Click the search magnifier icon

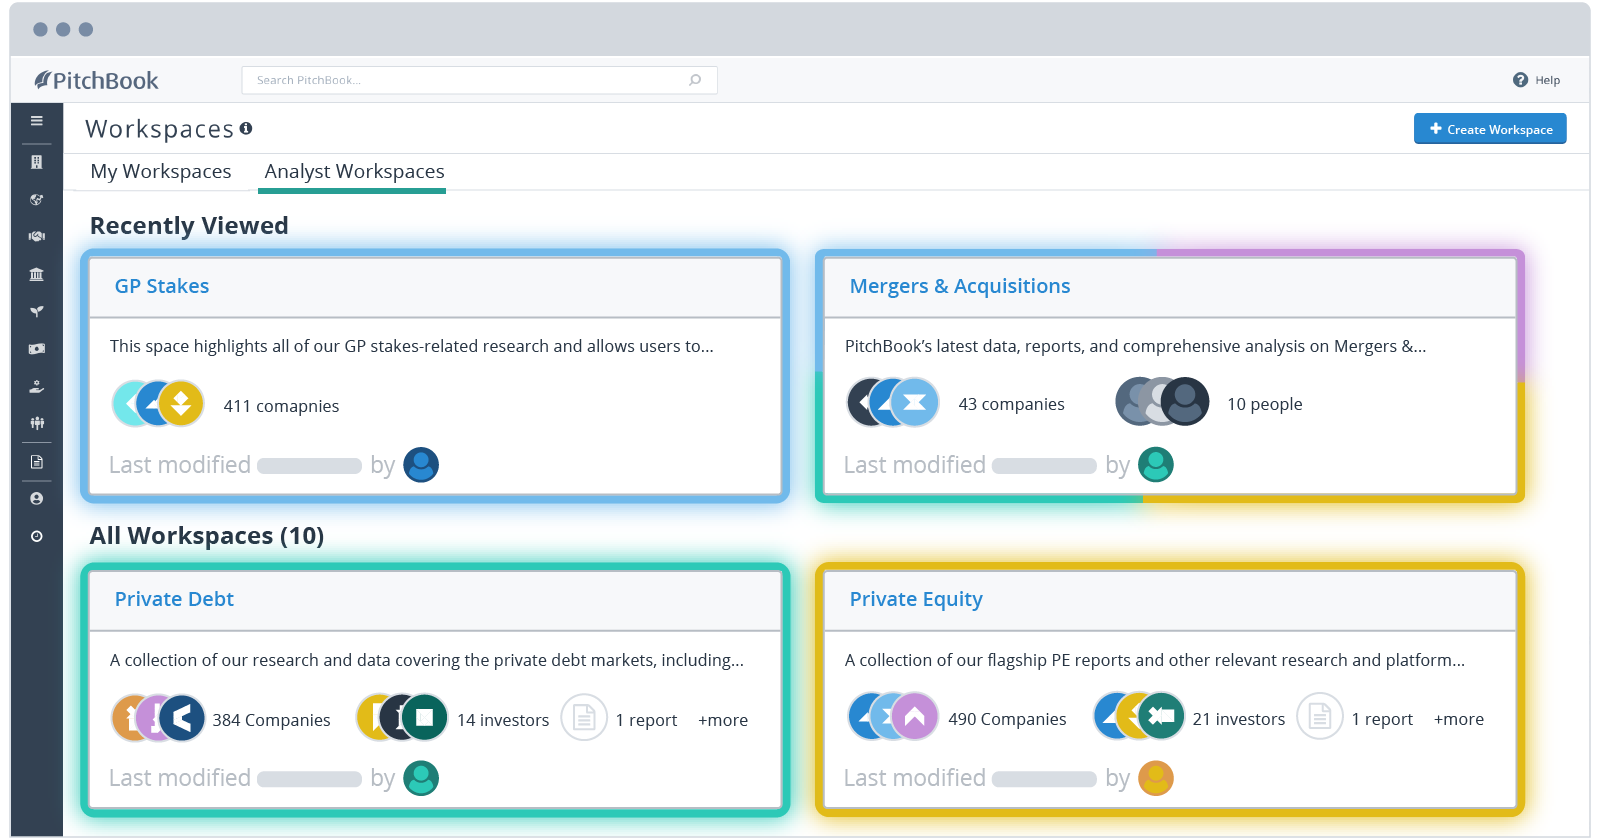point(695,80)
